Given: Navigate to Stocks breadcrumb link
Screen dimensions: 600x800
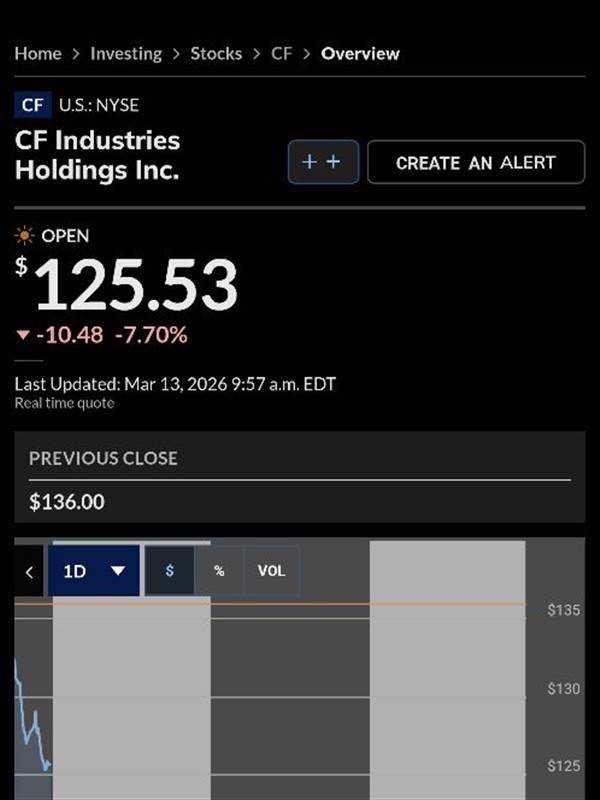Looking at the screenshot, I should click(216, 54).
